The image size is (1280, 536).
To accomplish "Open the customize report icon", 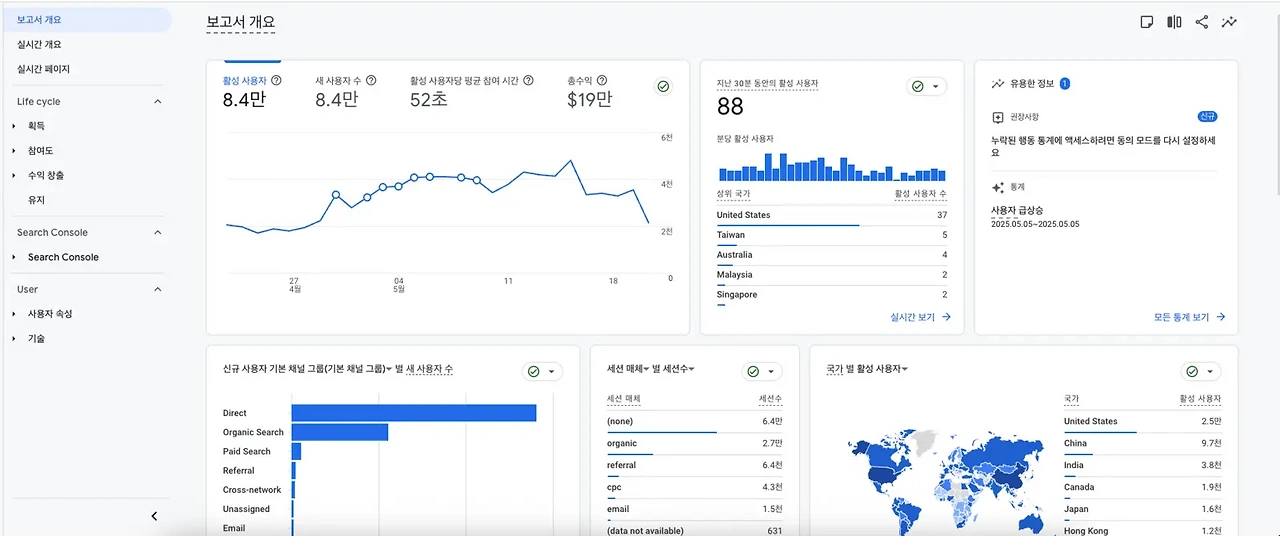I will [x=1147, y=22].
